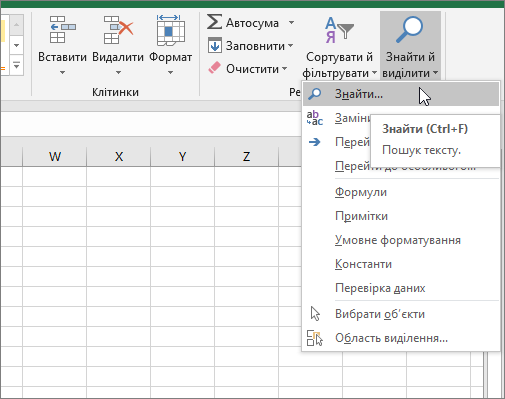Click the Selection Pane icon

pos(315,338)
